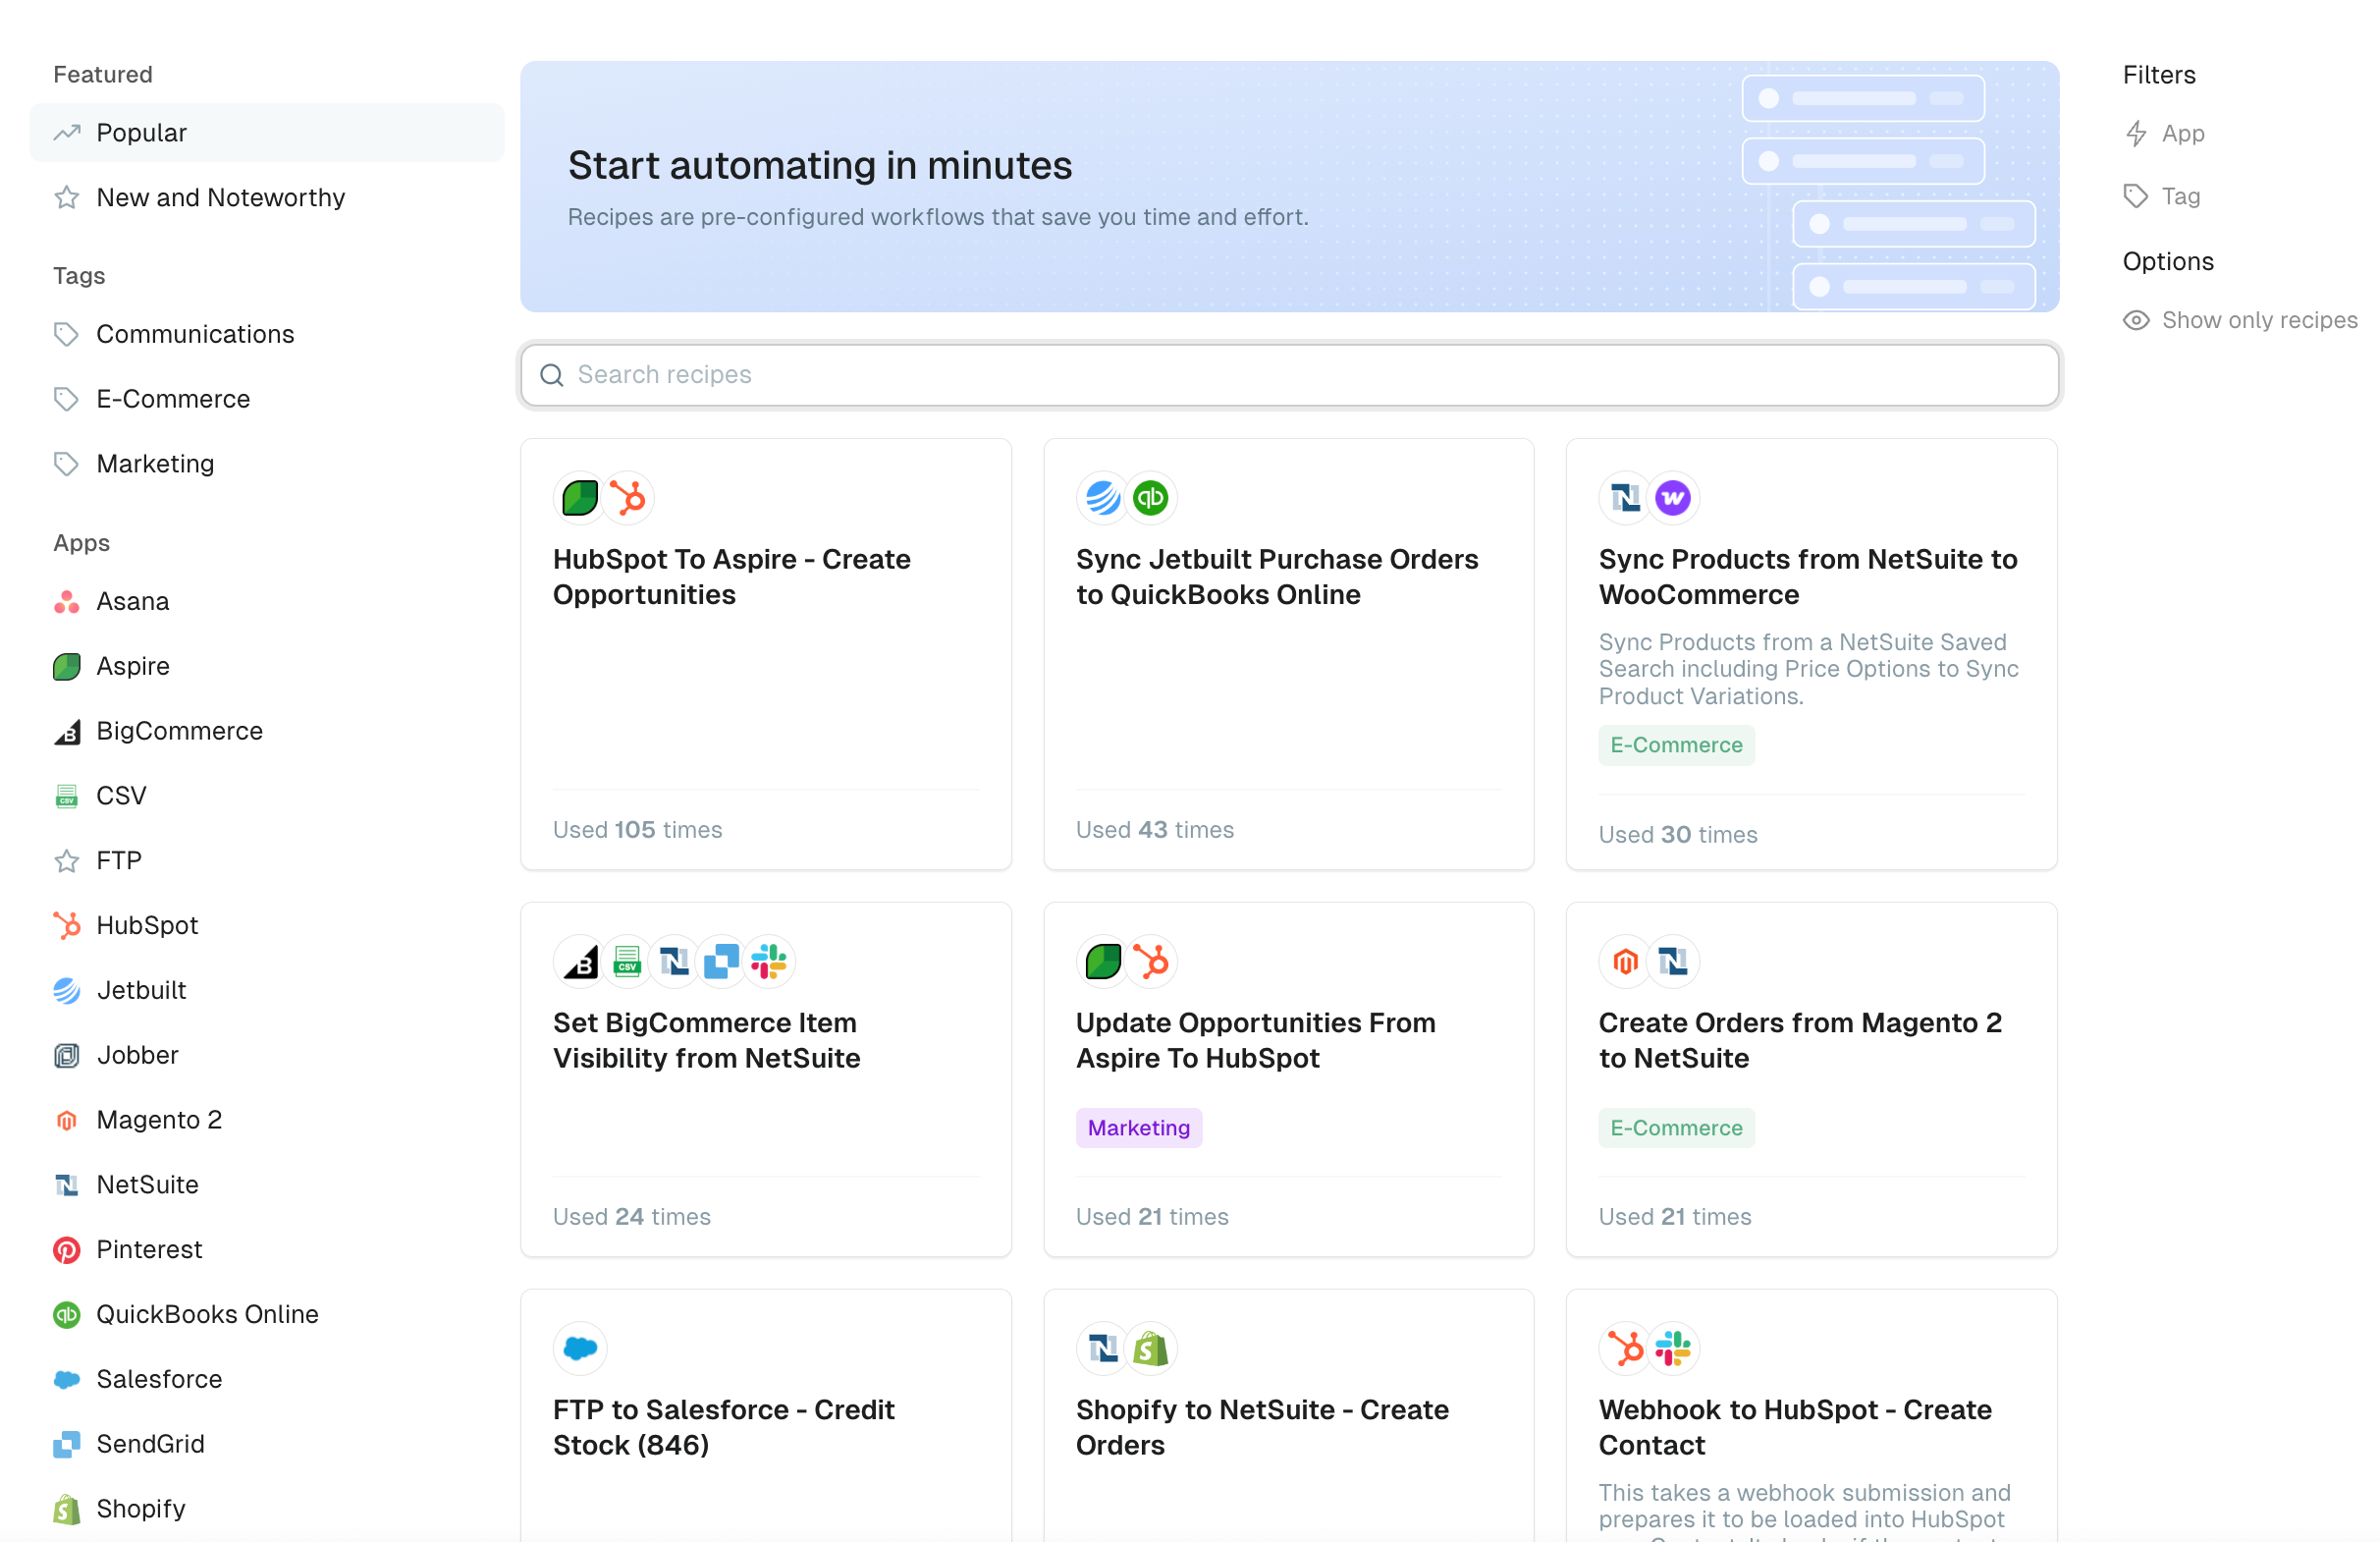Viewport: 2380px width, 1542px height.
Task: Click the Jobber app icon
Action: [x=66, y=1055]
